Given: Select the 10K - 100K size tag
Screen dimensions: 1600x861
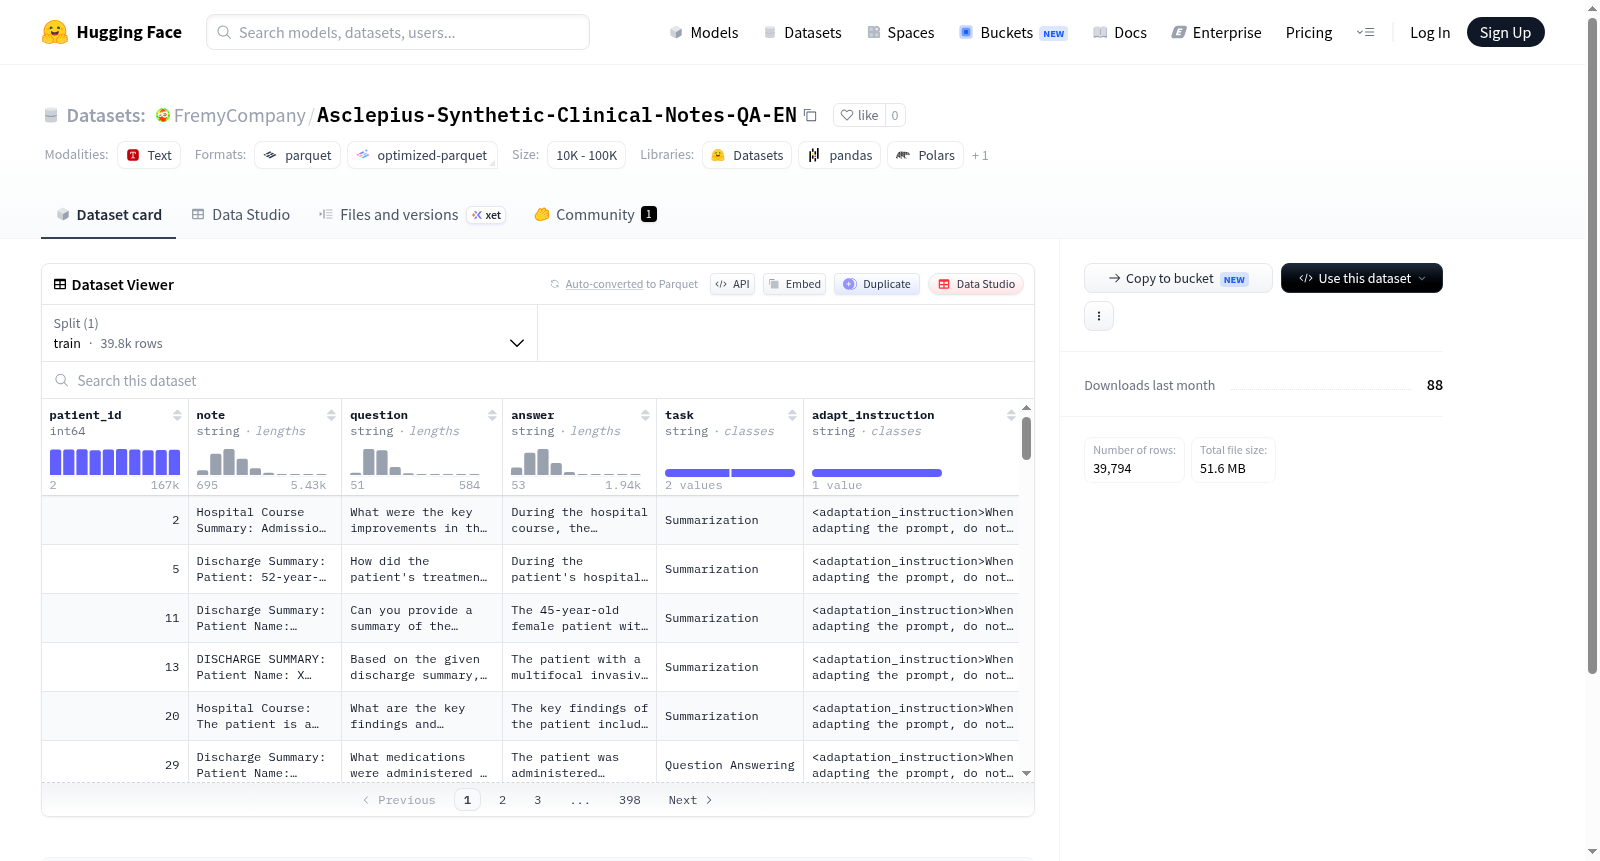Looking at the screenshot, I should coord(586,155).
